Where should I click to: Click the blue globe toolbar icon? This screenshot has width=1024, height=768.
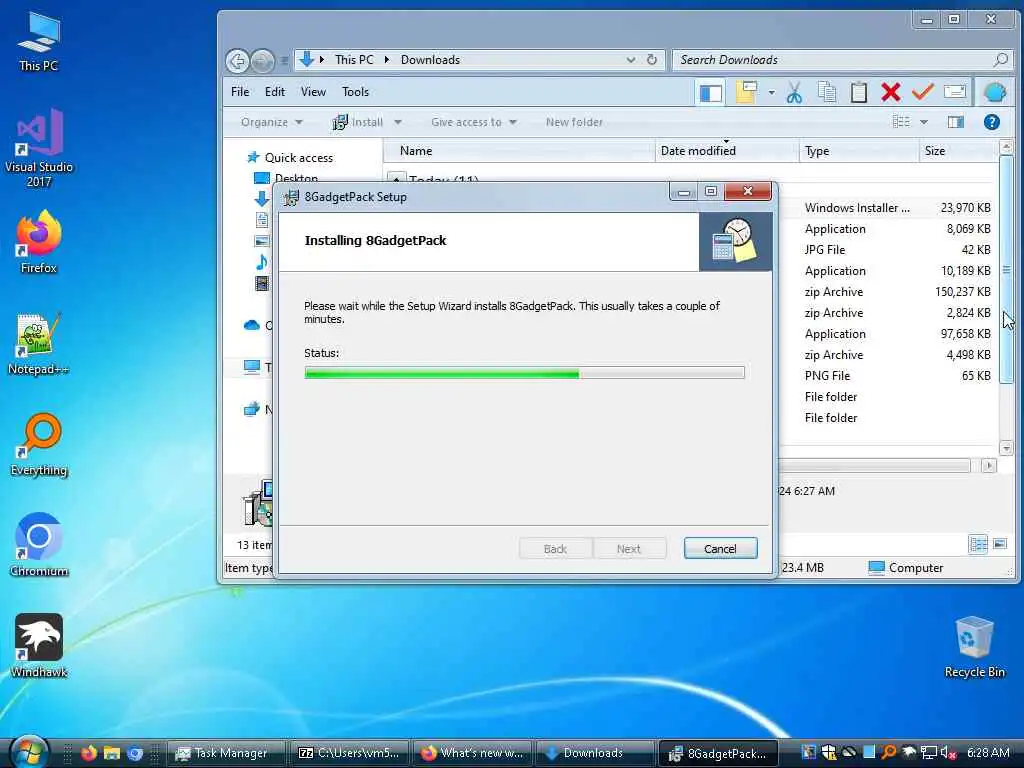click(x=995, y=93)
